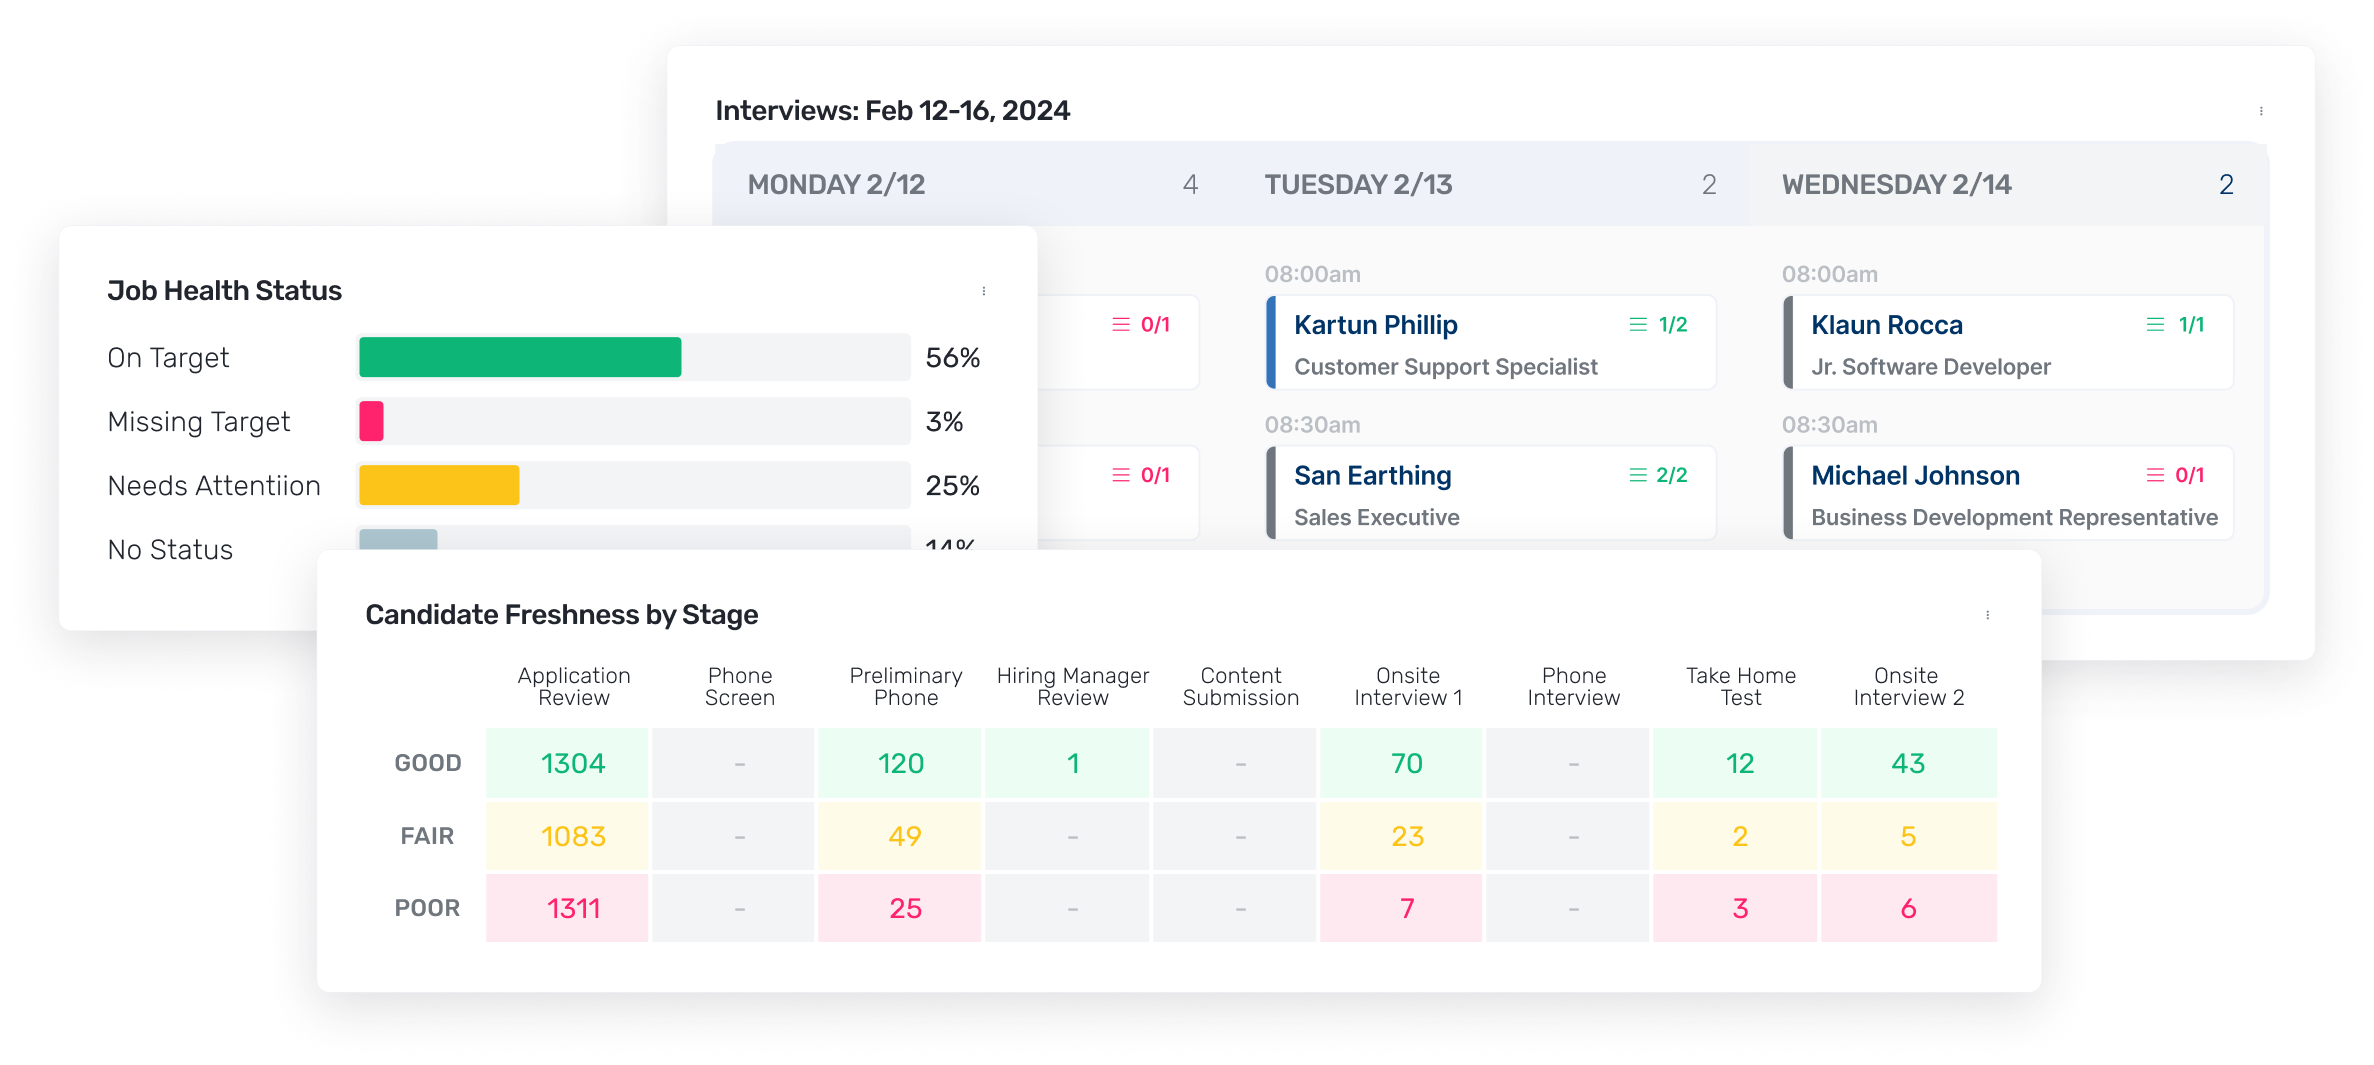Select the Wednesday 2/14 column header
Viewport: 2374px width, 1065px height.
tap(1896, 185)
